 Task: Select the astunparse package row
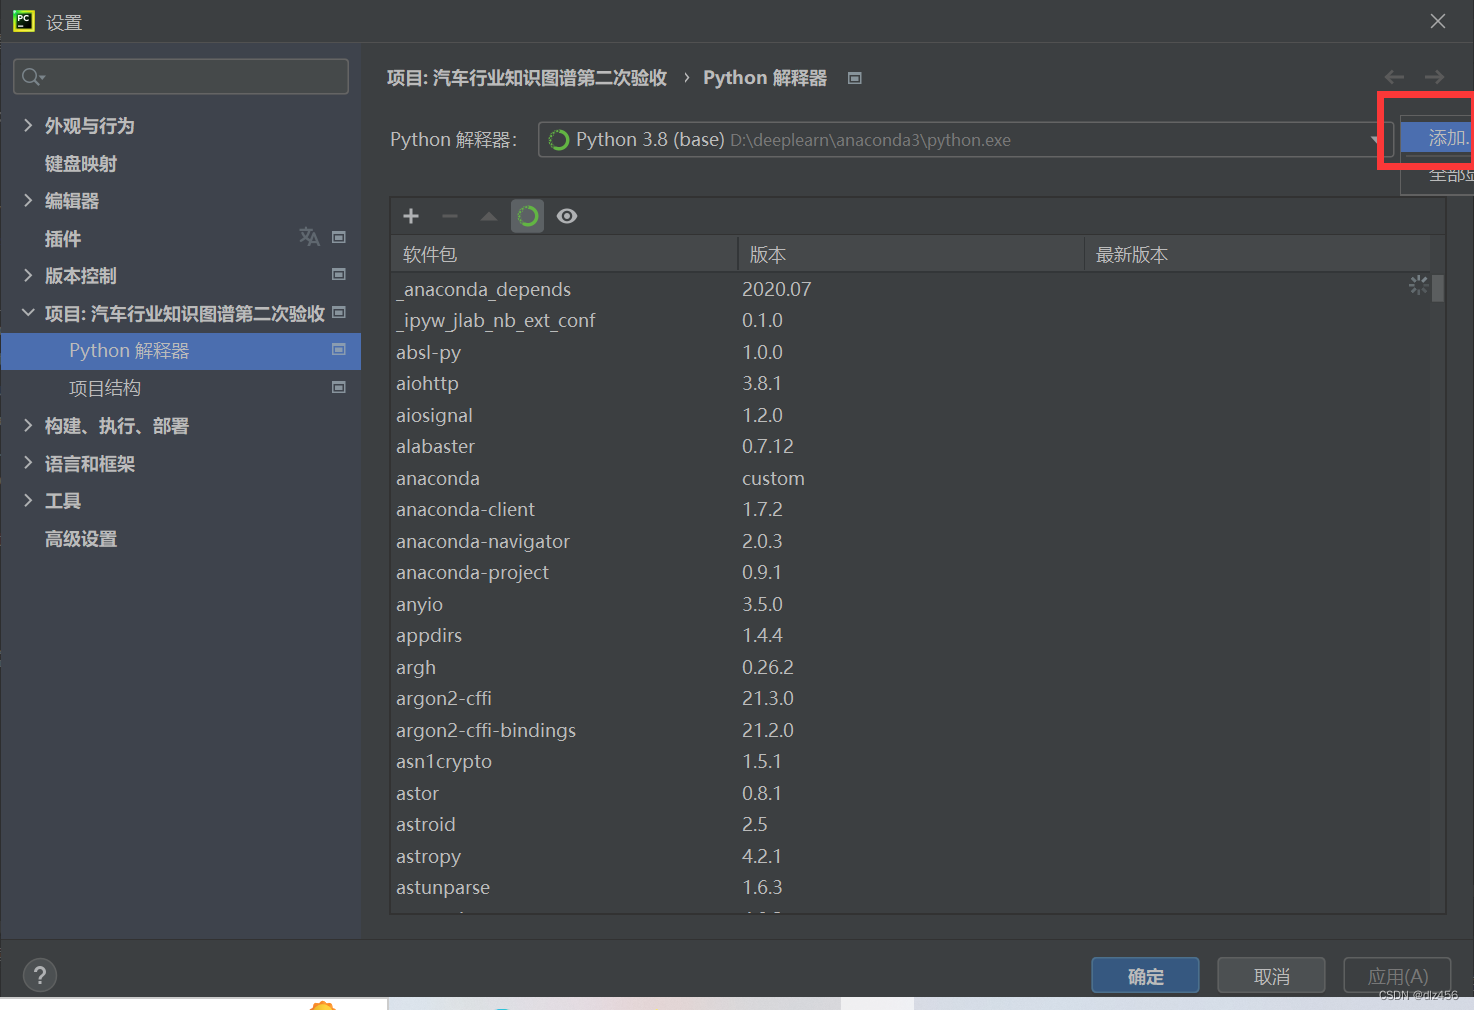[x=911, y=887]
